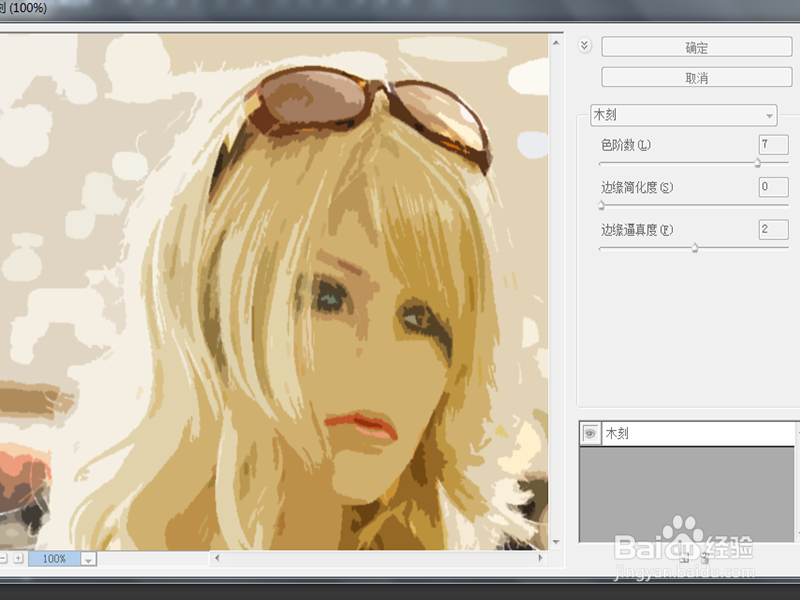Click the 色阶数 slider handle
The image size is (800, 600).
point(758,163)
